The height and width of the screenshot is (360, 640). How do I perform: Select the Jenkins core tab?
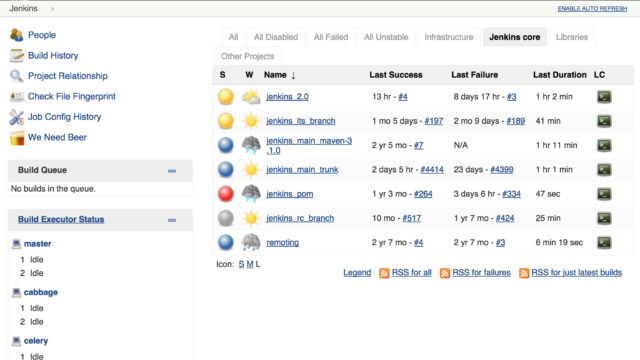(515, 37)
